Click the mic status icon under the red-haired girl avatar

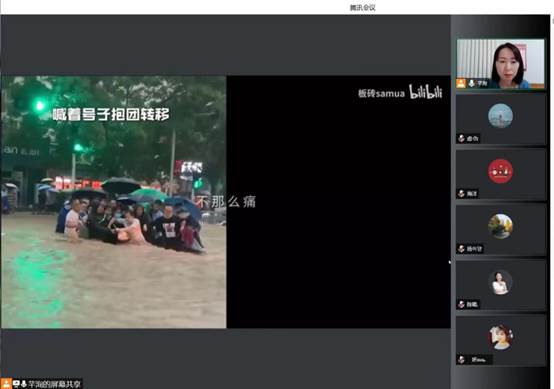[x=461, y=360]
